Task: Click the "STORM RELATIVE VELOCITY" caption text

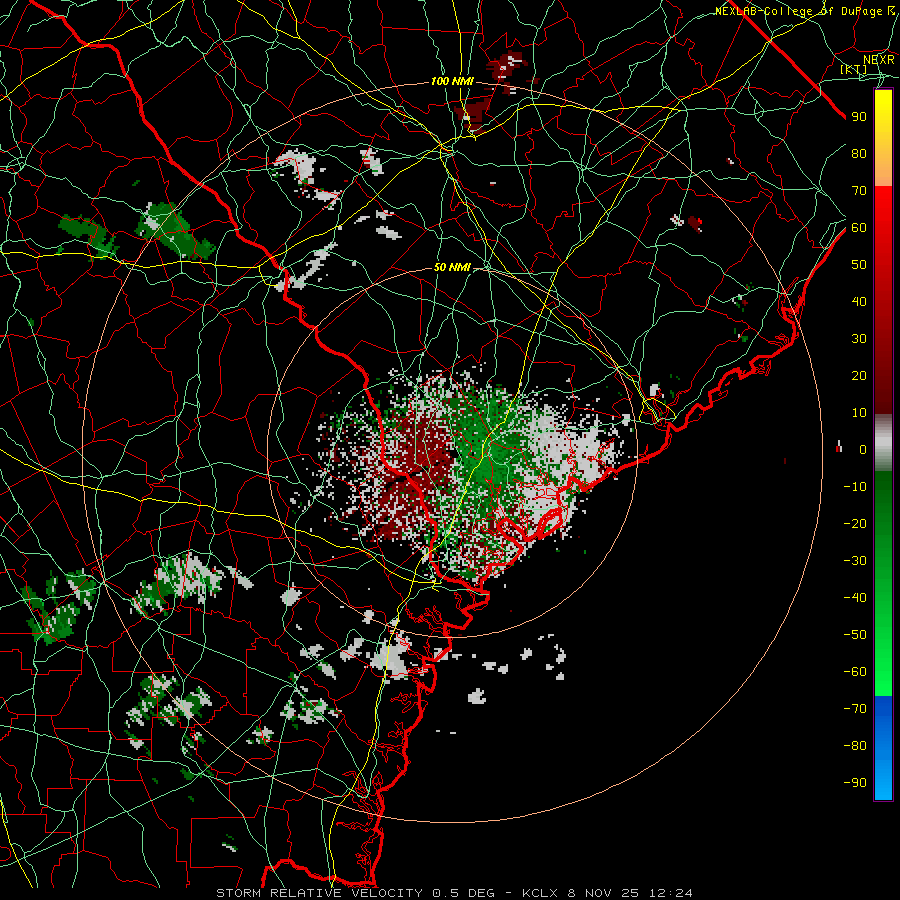Action: (319, 893)
